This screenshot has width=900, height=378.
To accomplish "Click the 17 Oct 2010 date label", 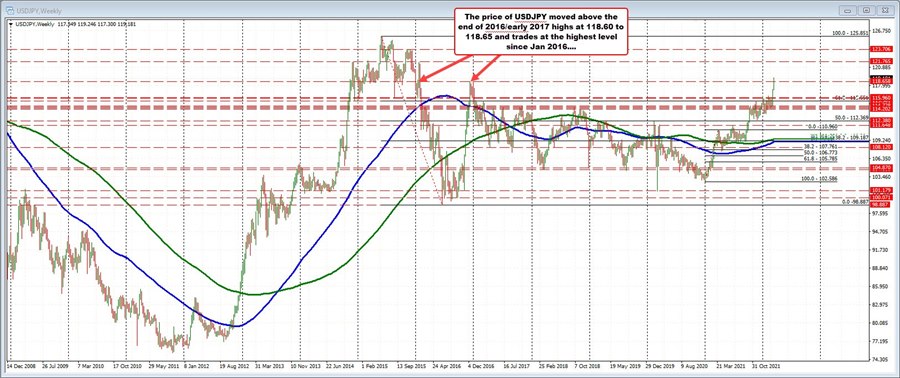I will 126,365.
